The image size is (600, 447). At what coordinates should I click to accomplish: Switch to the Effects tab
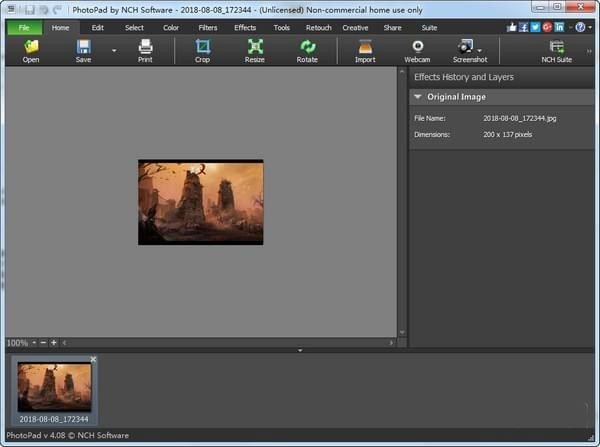tap(245, 27)
